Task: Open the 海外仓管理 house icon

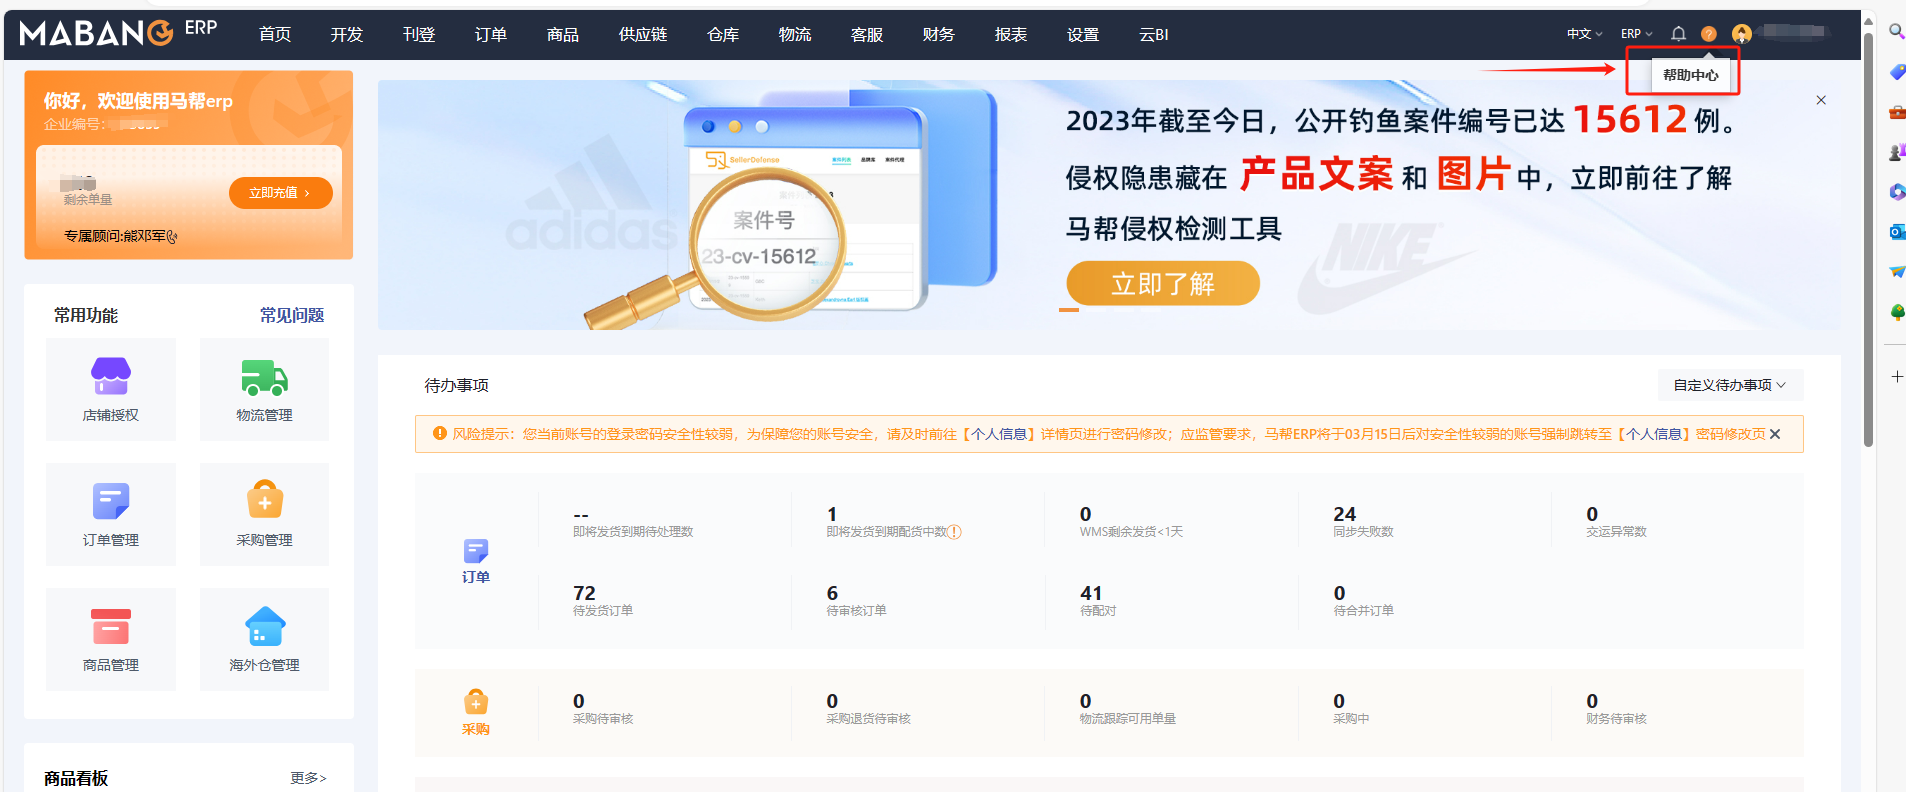Action: pos(265,626)
